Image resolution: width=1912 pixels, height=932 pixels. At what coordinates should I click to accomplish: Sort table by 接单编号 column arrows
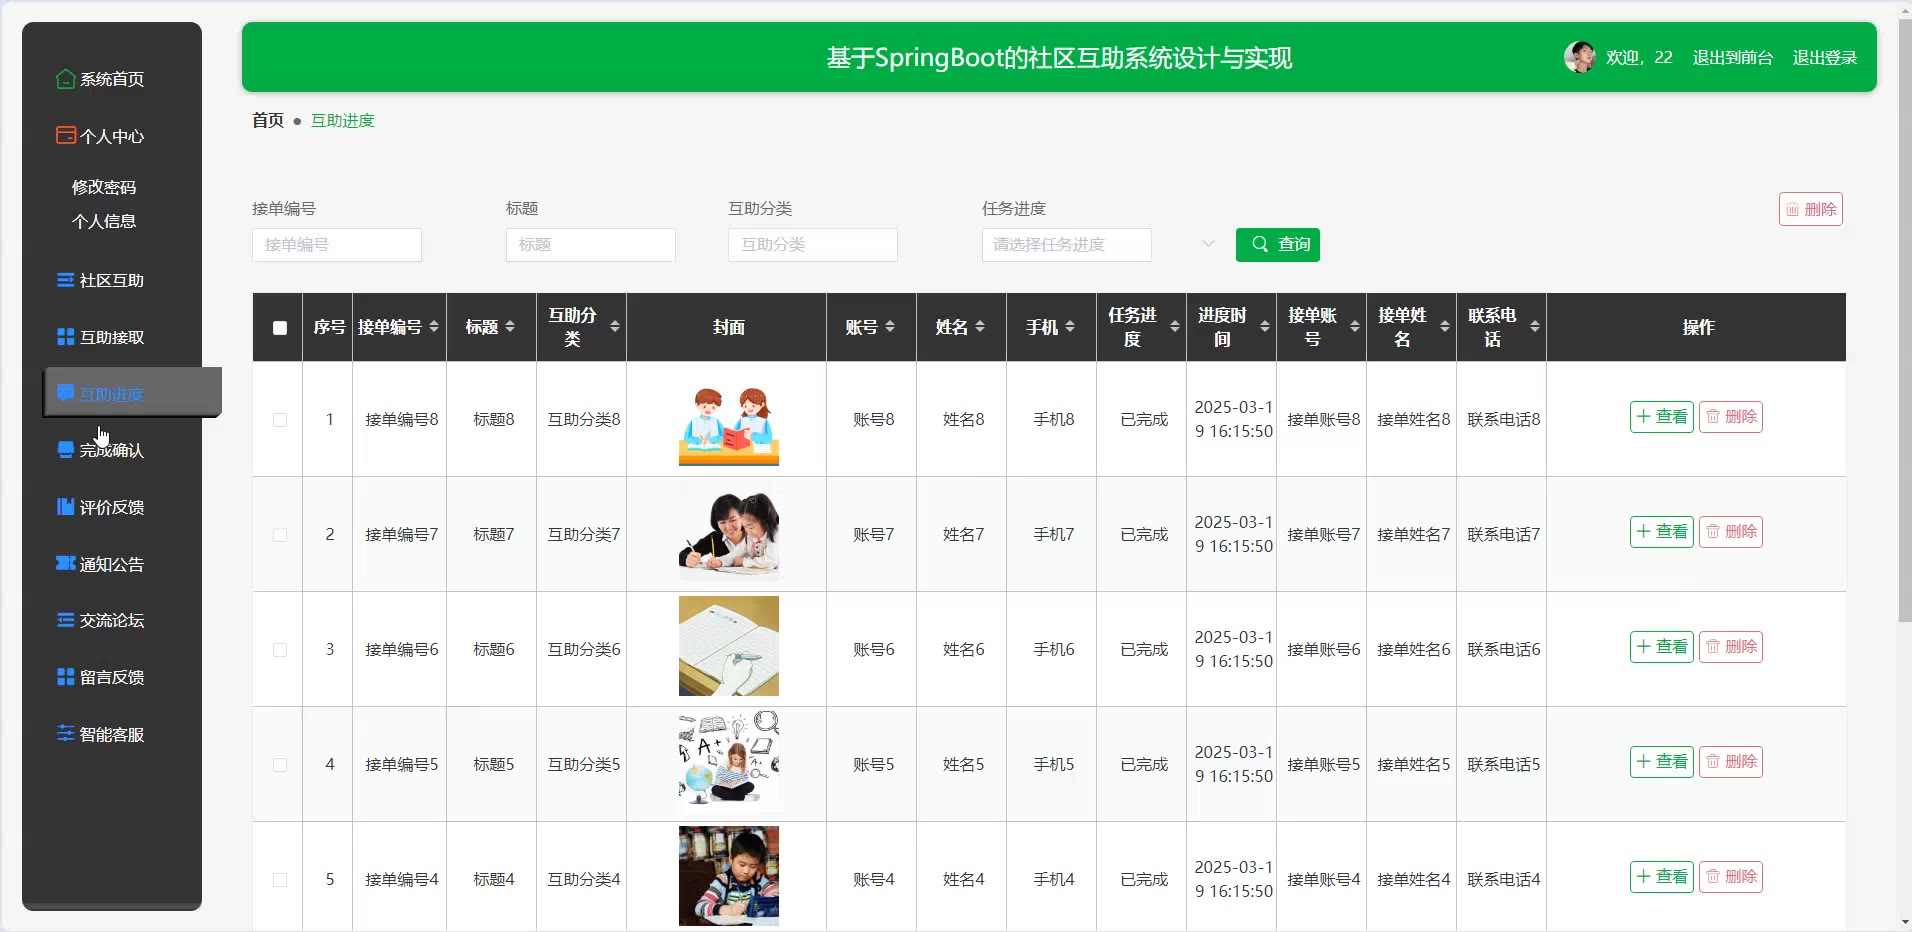tap(434, 327)
